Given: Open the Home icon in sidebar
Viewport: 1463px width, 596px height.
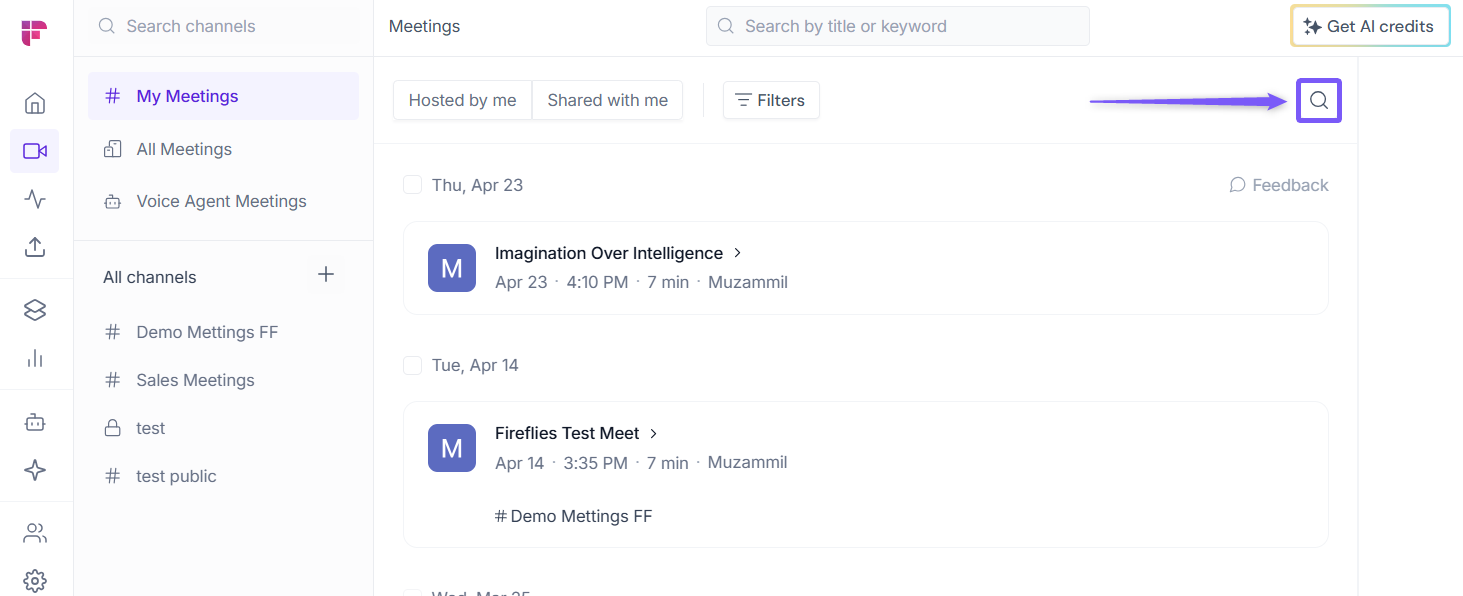Looking at the screenshot, I should tap(35, 103).
